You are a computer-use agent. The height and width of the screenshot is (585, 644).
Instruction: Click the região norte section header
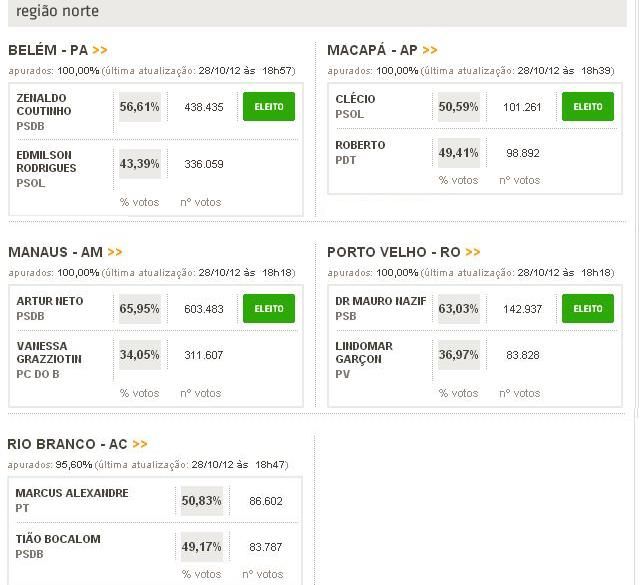pos(58,11)
